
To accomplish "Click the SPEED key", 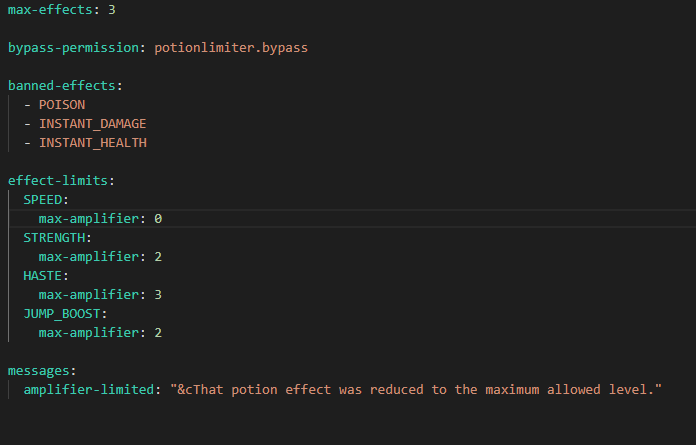I will tap(43, 200).
